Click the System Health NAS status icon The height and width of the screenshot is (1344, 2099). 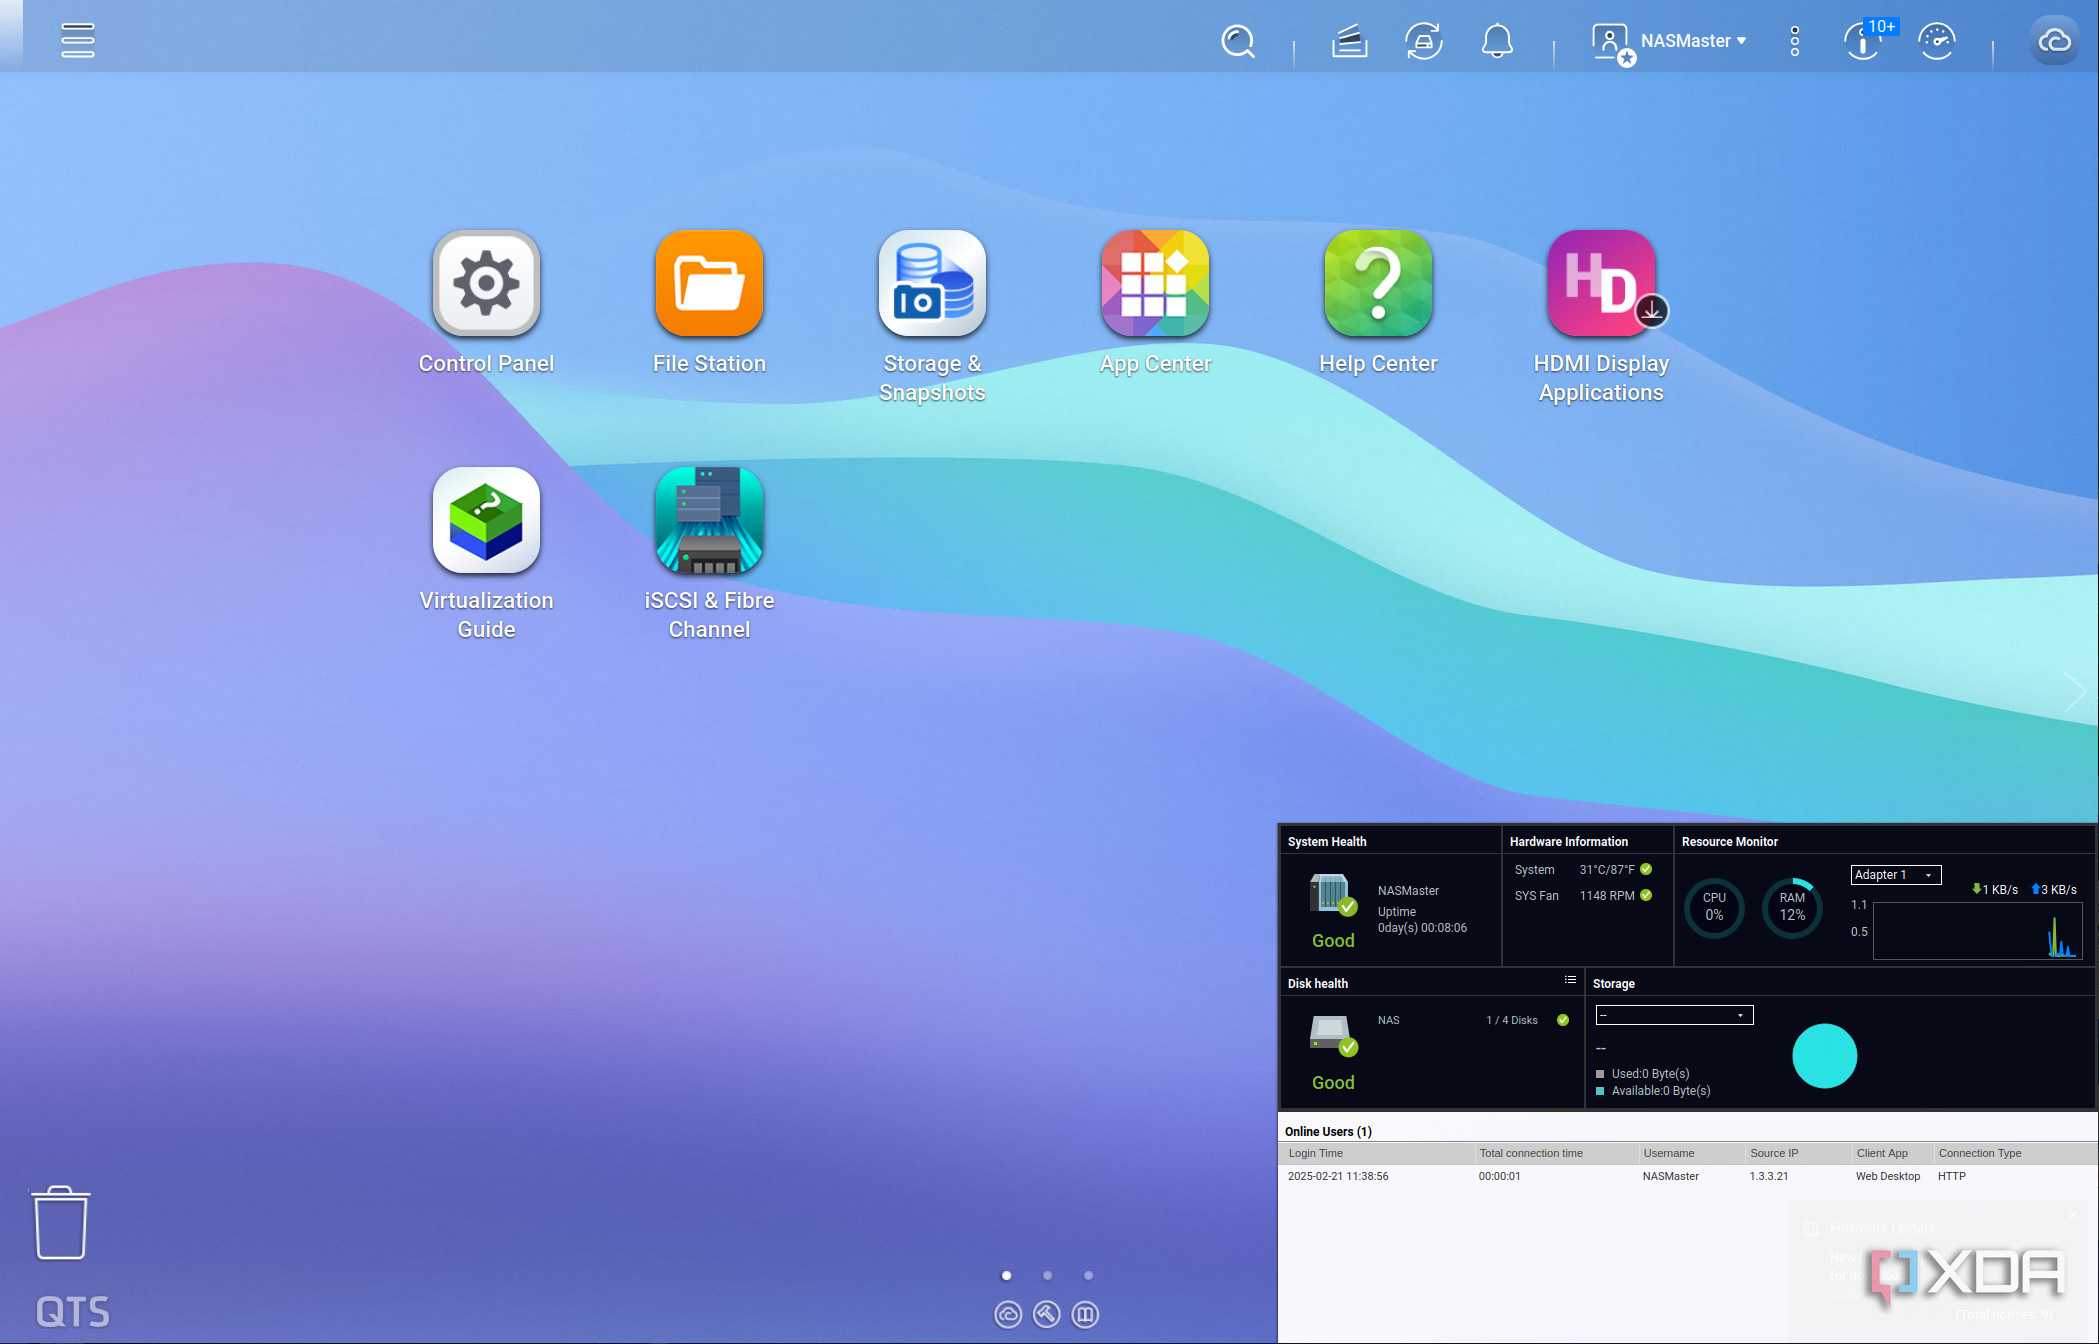(x=1332, y=895)
